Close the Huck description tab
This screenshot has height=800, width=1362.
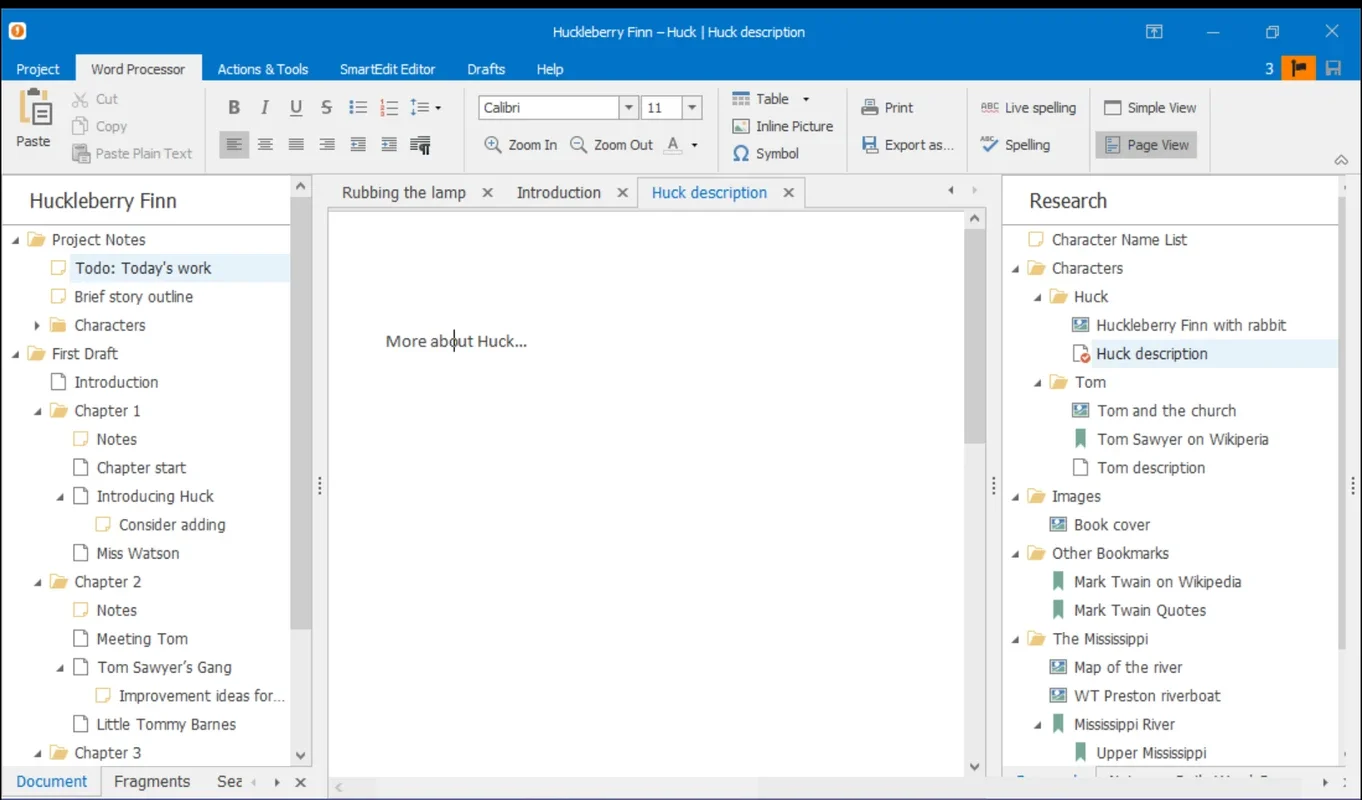(x=788, y=193)
